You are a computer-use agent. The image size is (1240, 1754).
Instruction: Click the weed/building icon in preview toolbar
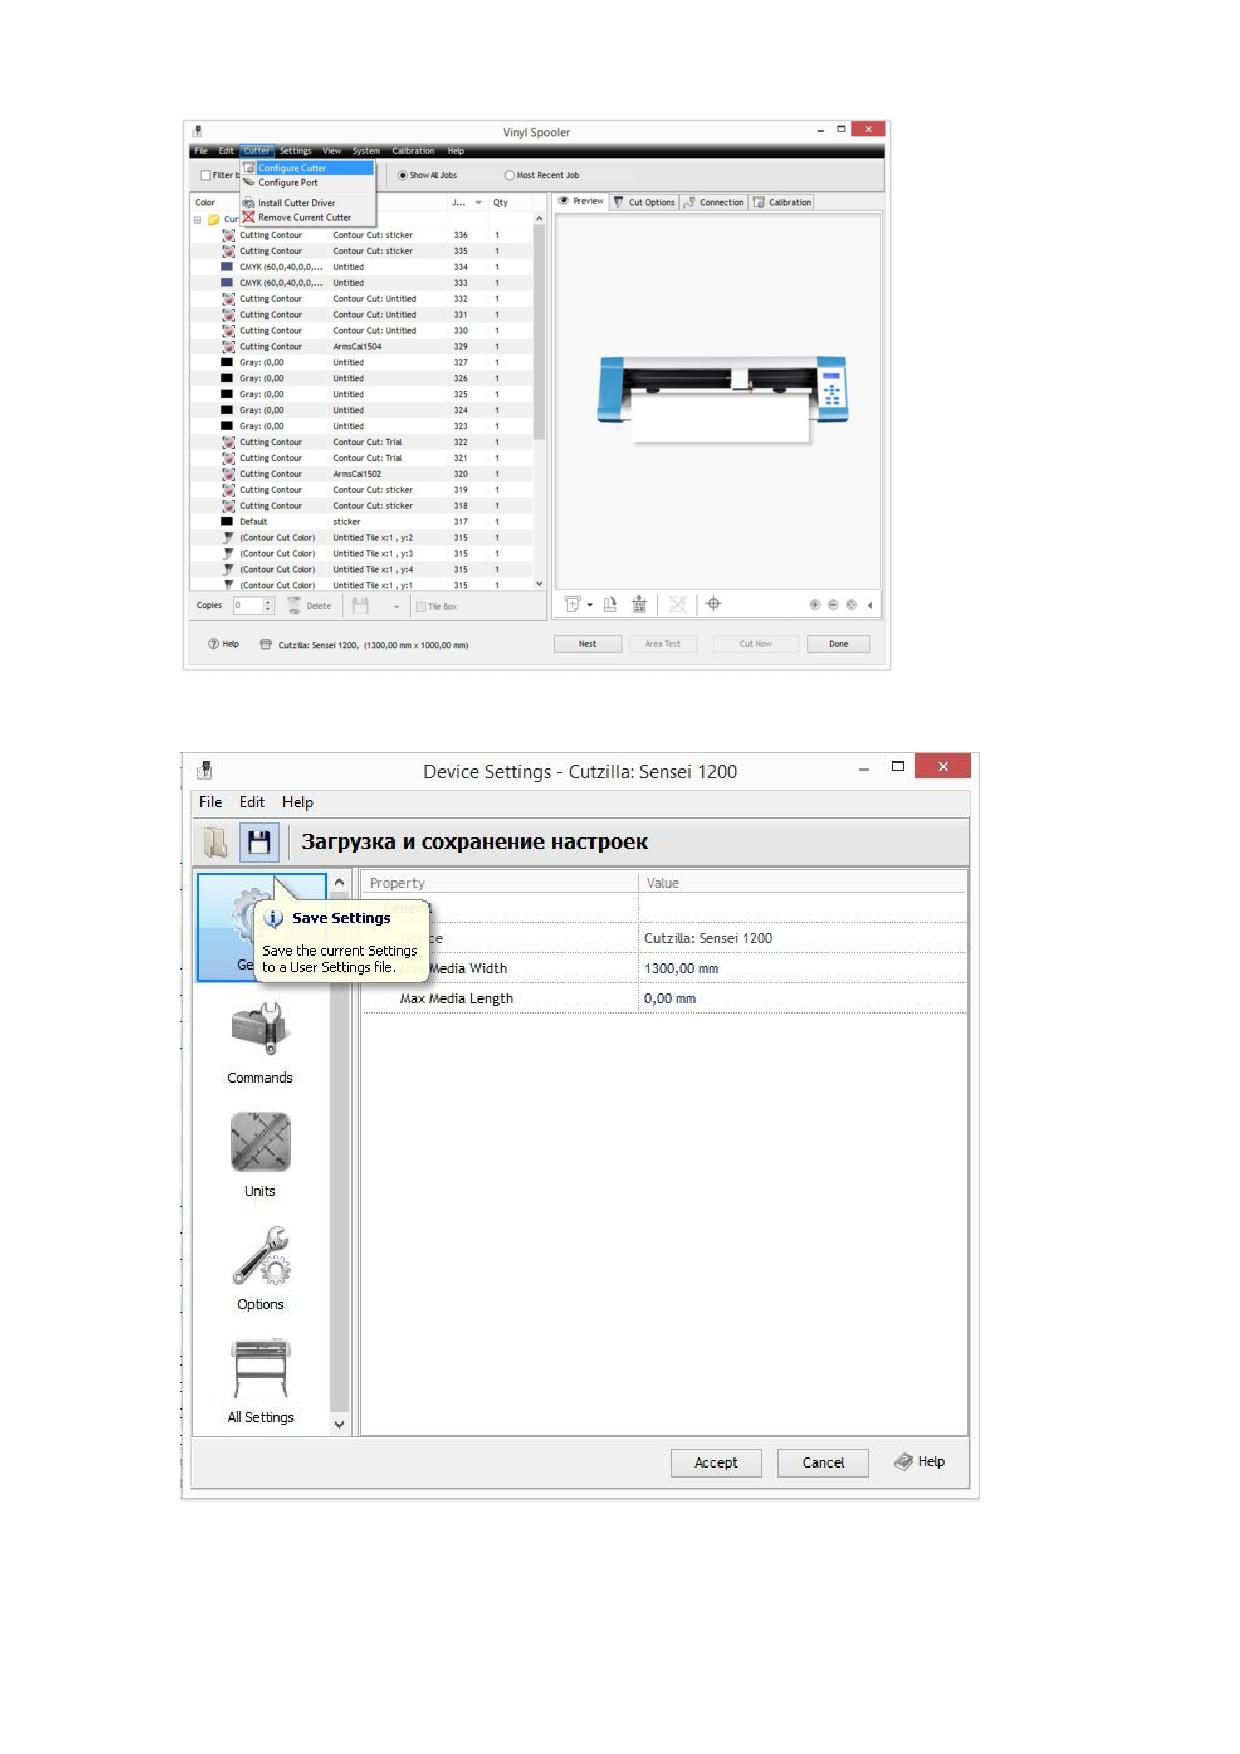pos(639,604)
